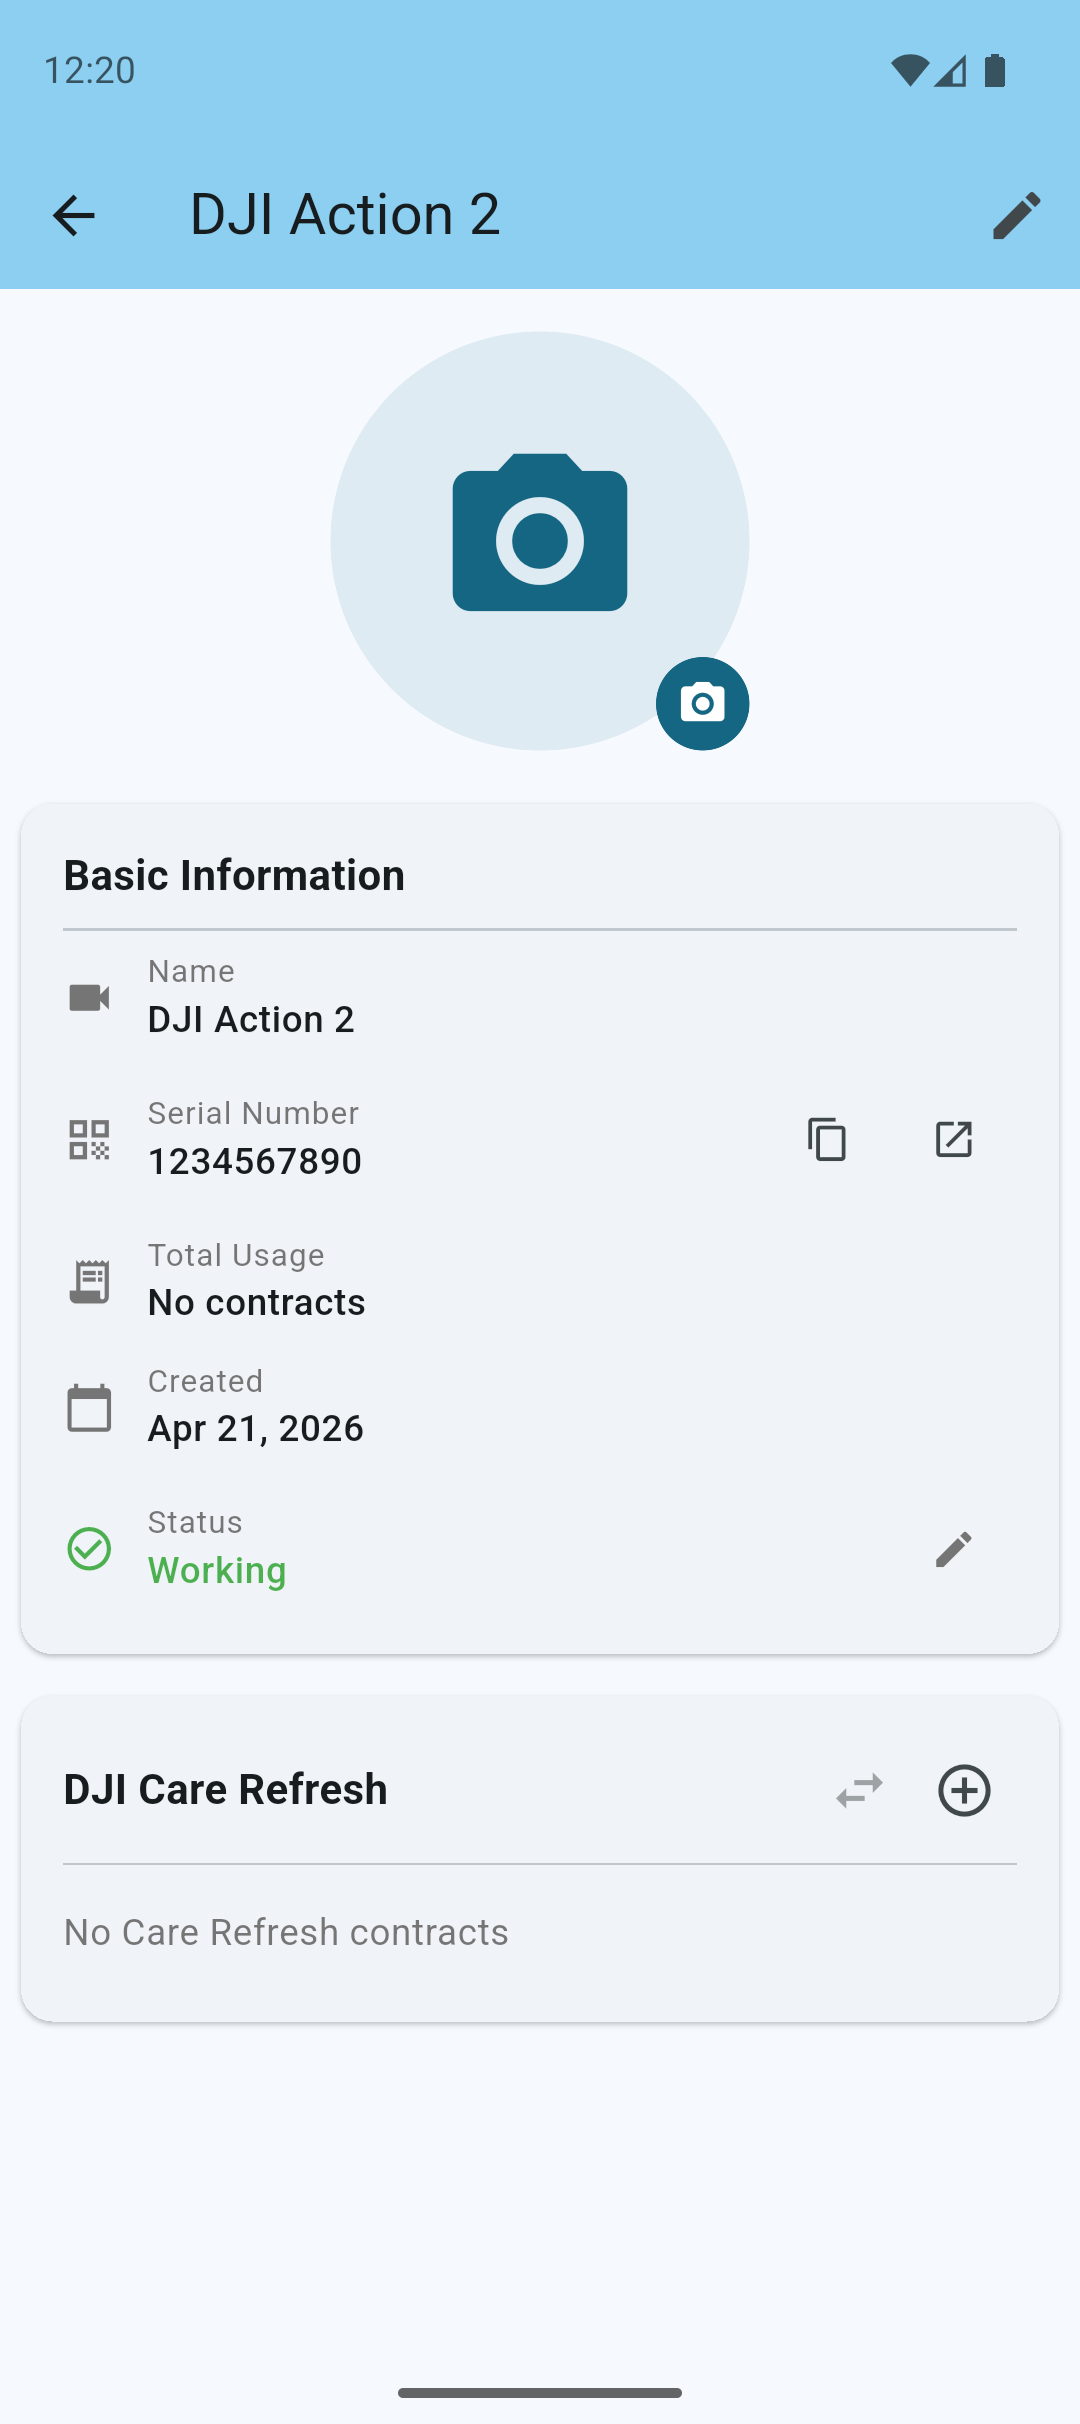
Task: Tap the Apr 21, 2026 created date
Action: click(x=256, y=1428)
